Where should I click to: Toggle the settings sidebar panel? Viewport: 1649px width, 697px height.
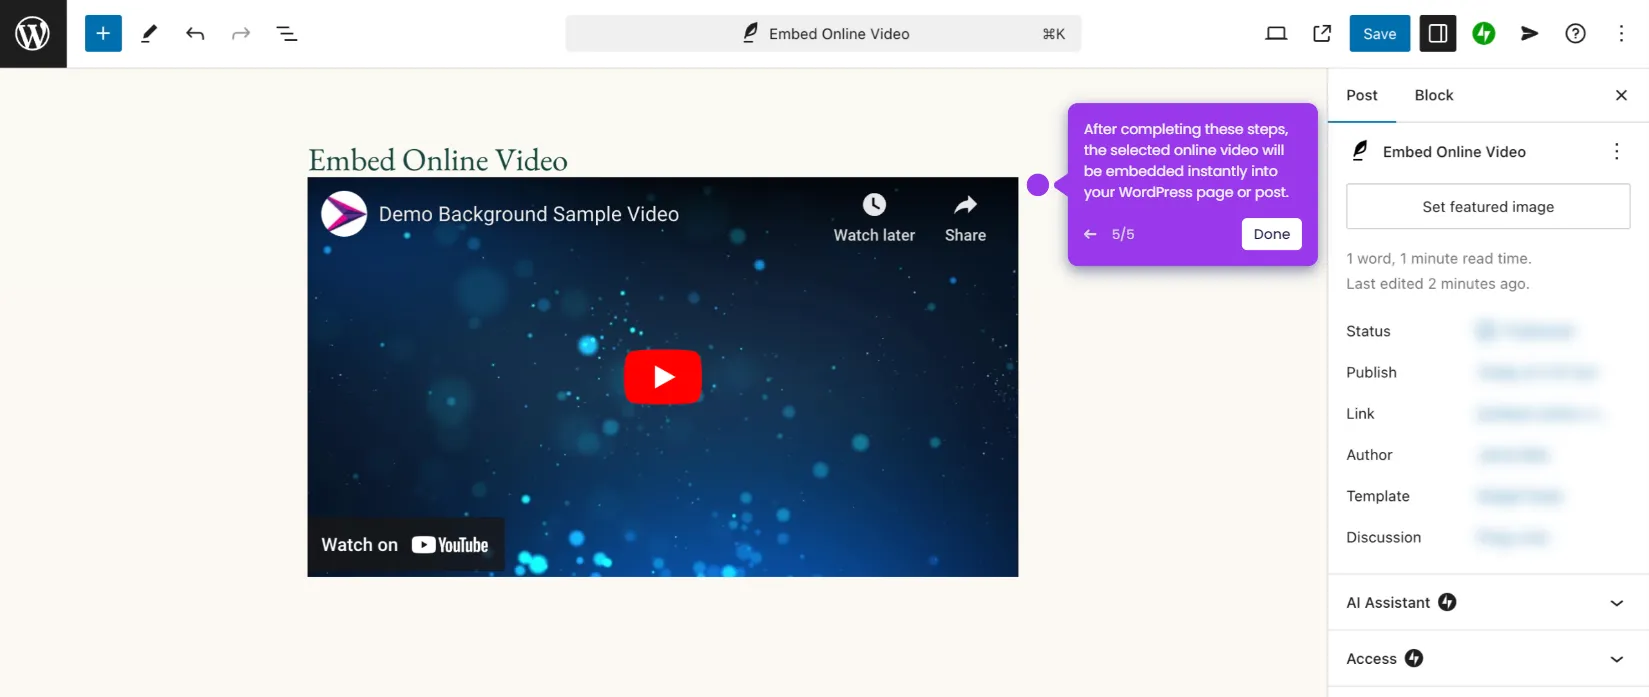pyautogui.click(x=1438, y=34)
